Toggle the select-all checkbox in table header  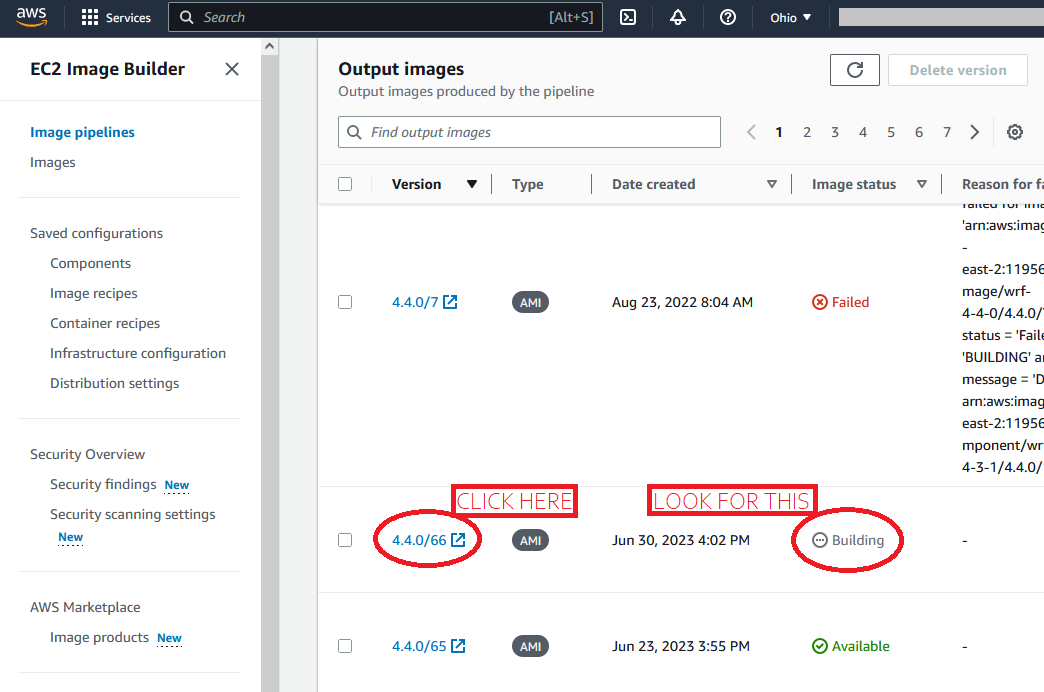345,184
